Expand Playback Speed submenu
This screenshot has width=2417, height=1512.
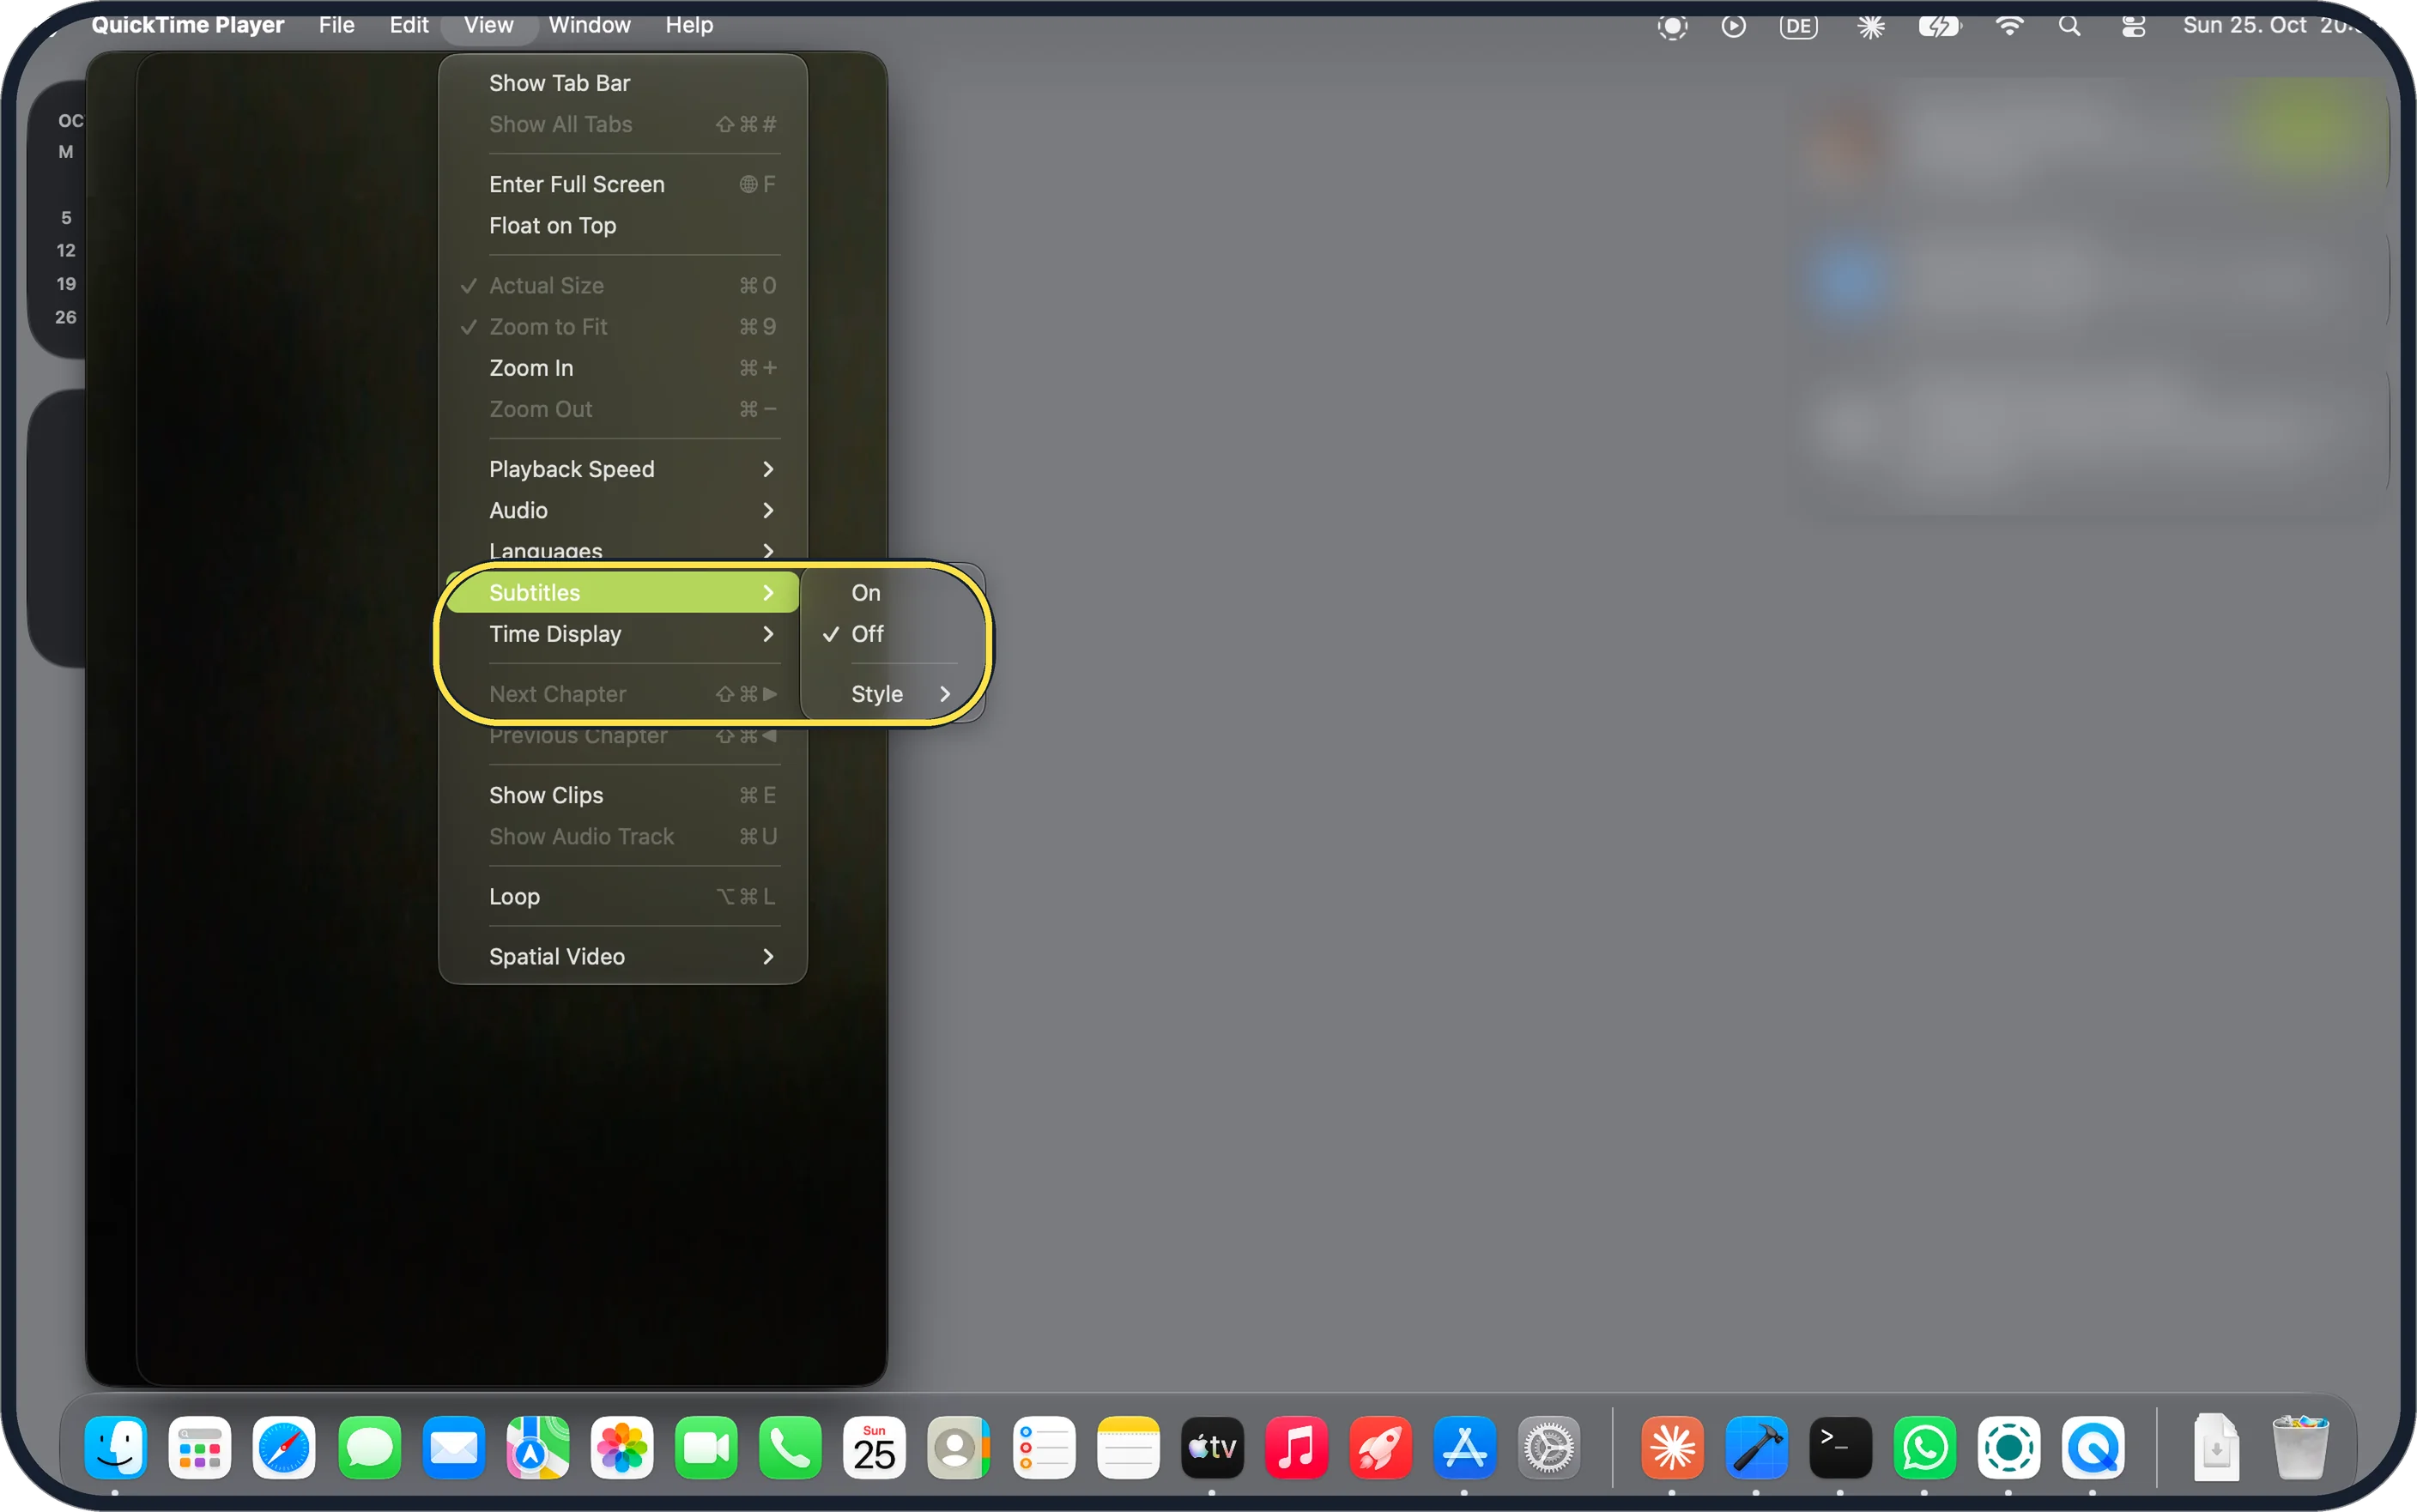point(622,469)
